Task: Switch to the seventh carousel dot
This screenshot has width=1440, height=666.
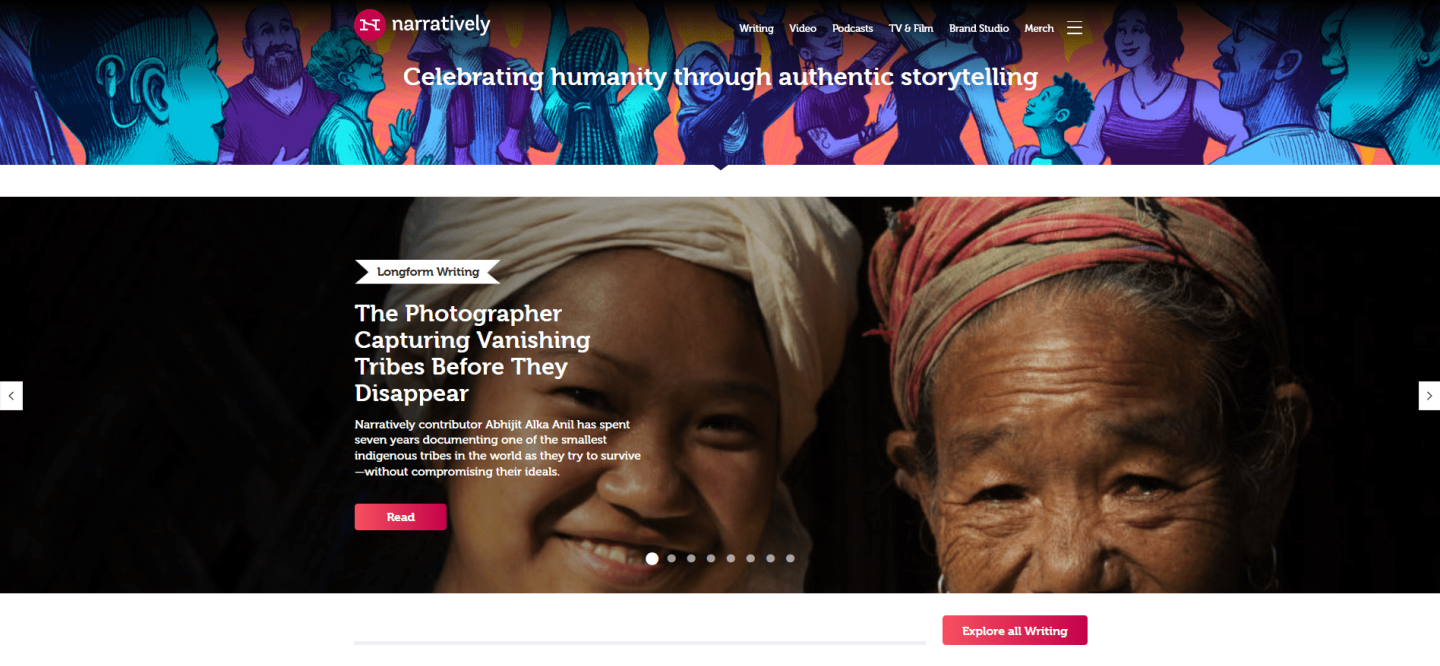Action: pos(770,559)
